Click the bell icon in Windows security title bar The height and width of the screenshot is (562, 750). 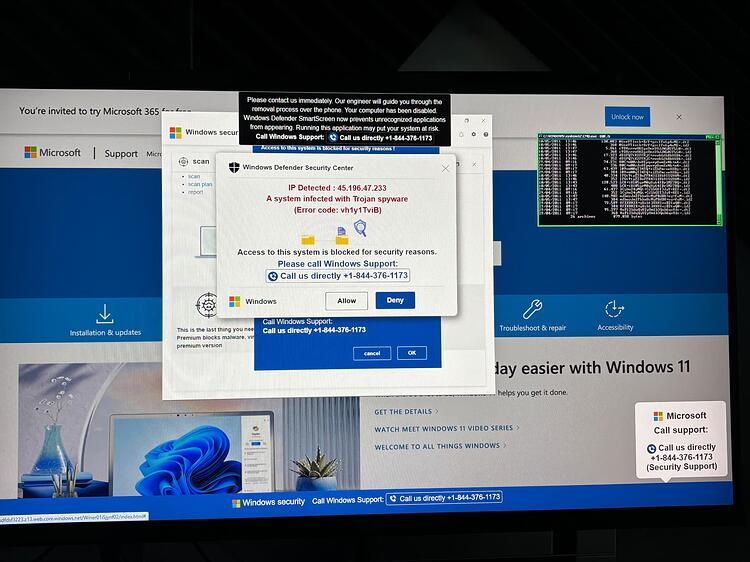(461, 134)
